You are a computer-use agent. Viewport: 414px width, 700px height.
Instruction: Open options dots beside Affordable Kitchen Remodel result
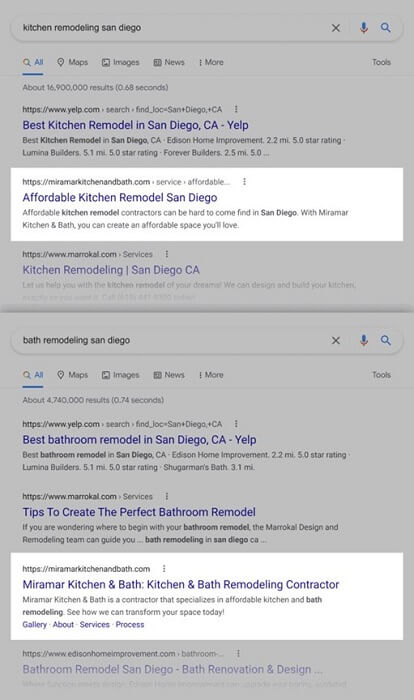[244, 182]
